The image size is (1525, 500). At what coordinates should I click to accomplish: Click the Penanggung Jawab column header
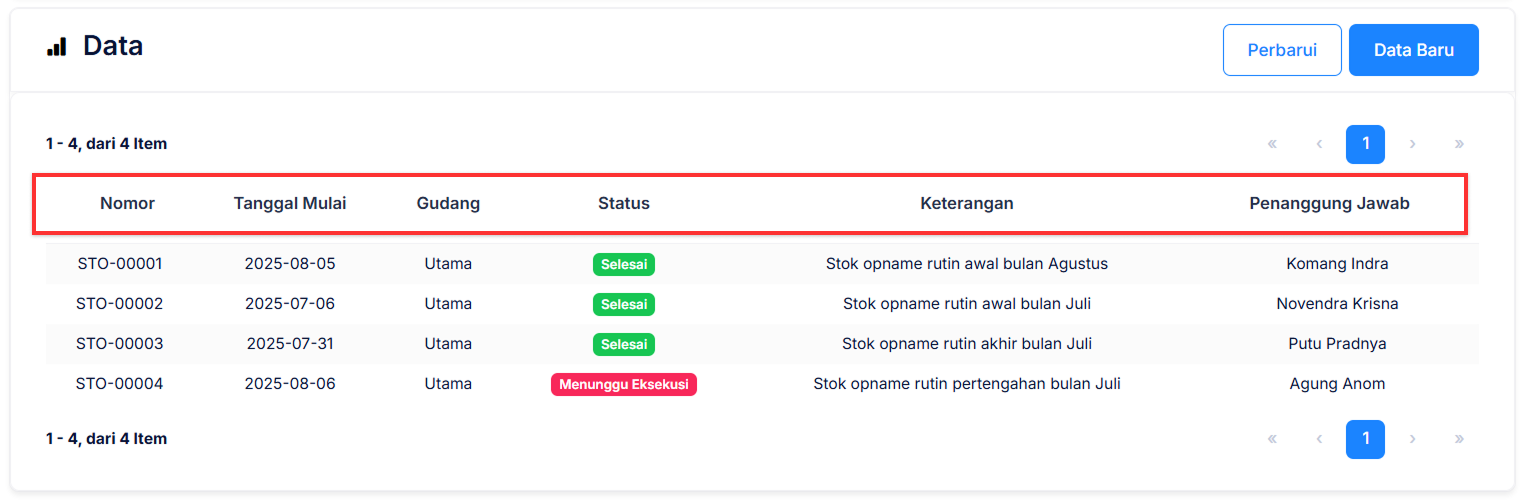(x=1329, y=204)
